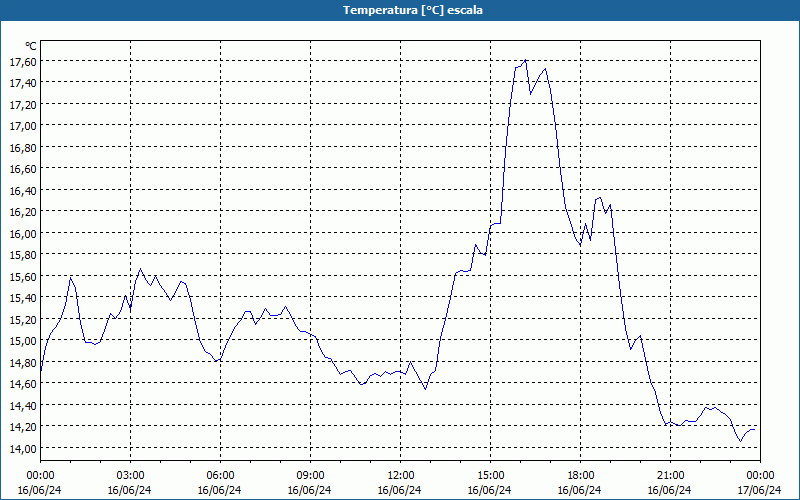Click the °C unit label
The height and width of the screenshot is (500, 800).
[x=31, y=46]
